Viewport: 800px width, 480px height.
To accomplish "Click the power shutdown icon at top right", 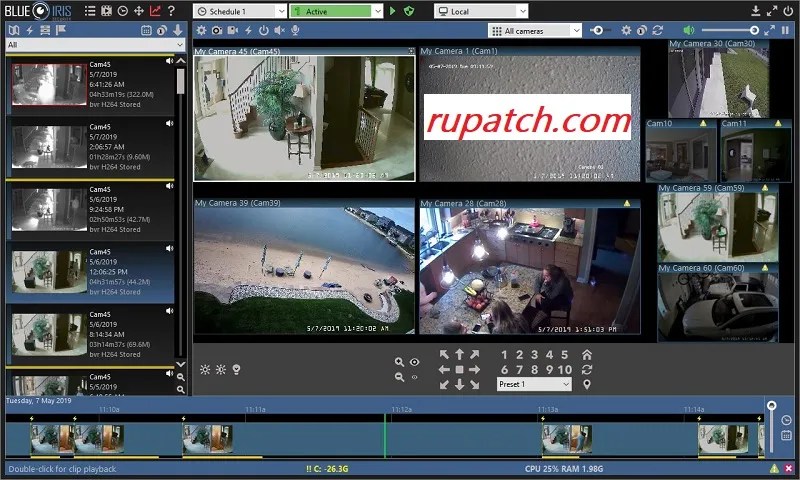I will [788, 11].
